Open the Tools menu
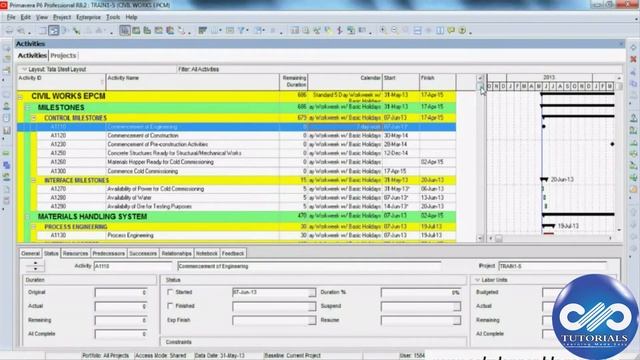The image size is (640, 360). coord(113,17)
